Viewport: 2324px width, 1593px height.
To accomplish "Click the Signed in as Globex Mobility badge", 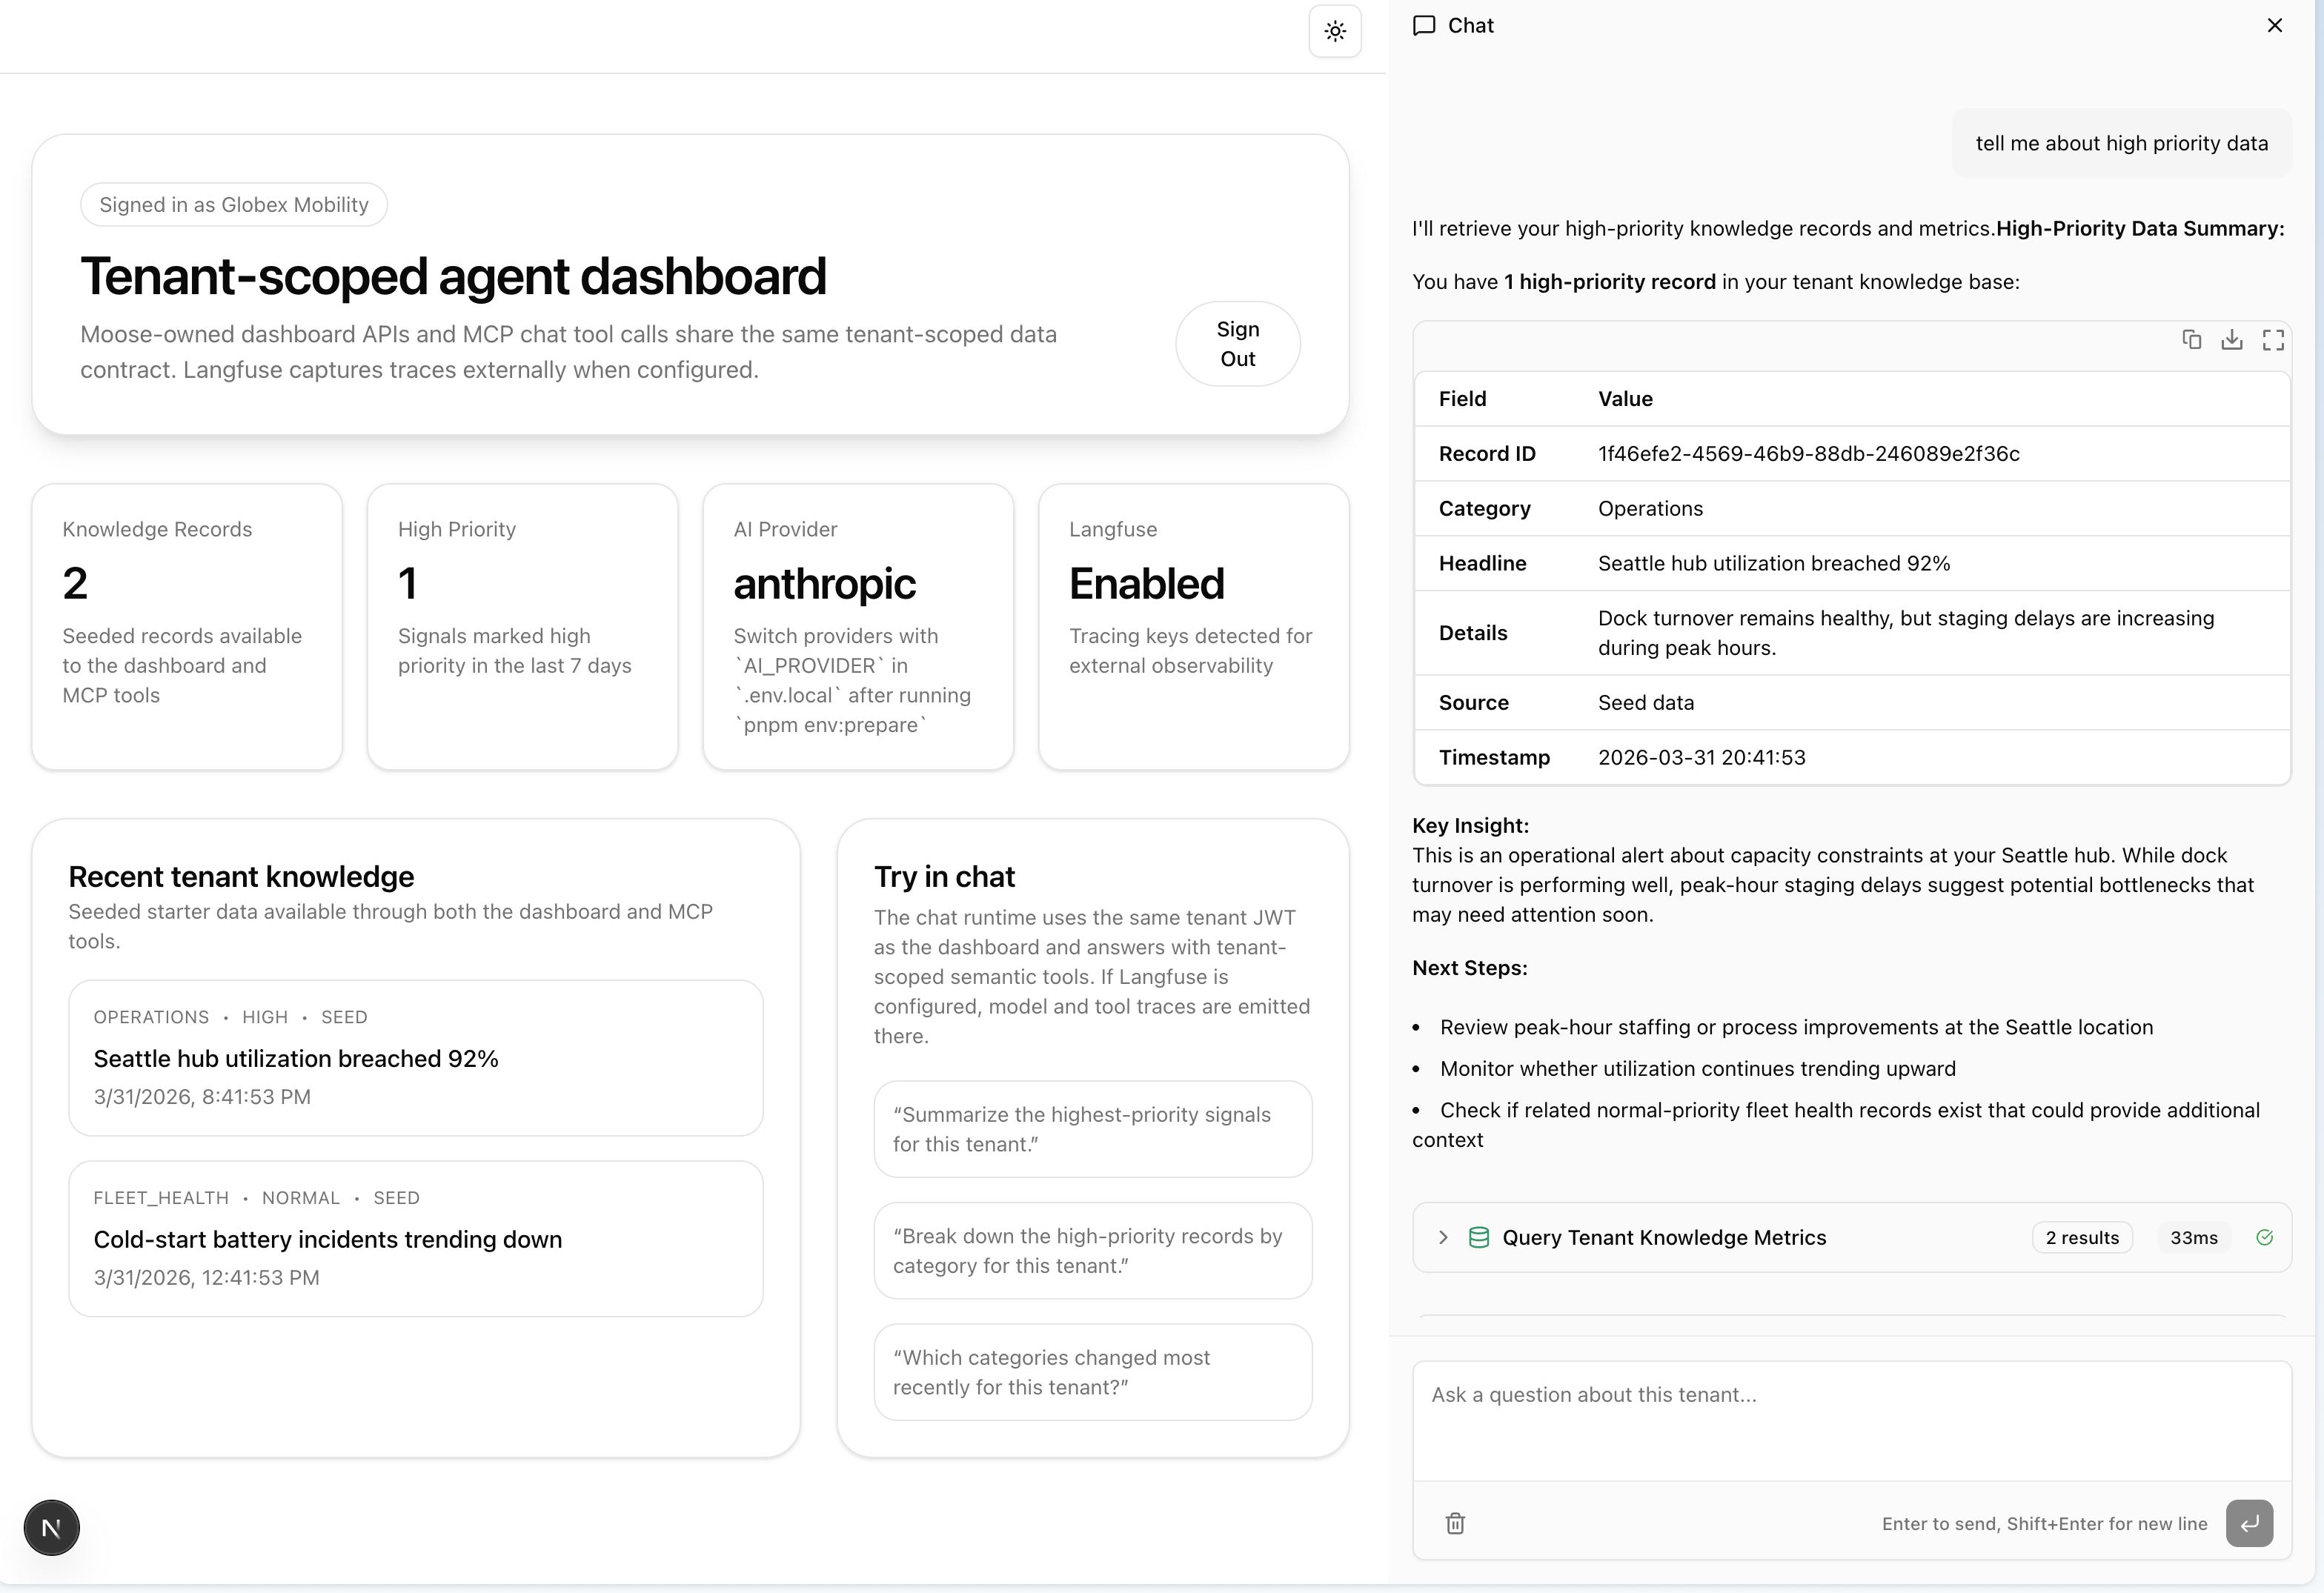I will [233, 204].
